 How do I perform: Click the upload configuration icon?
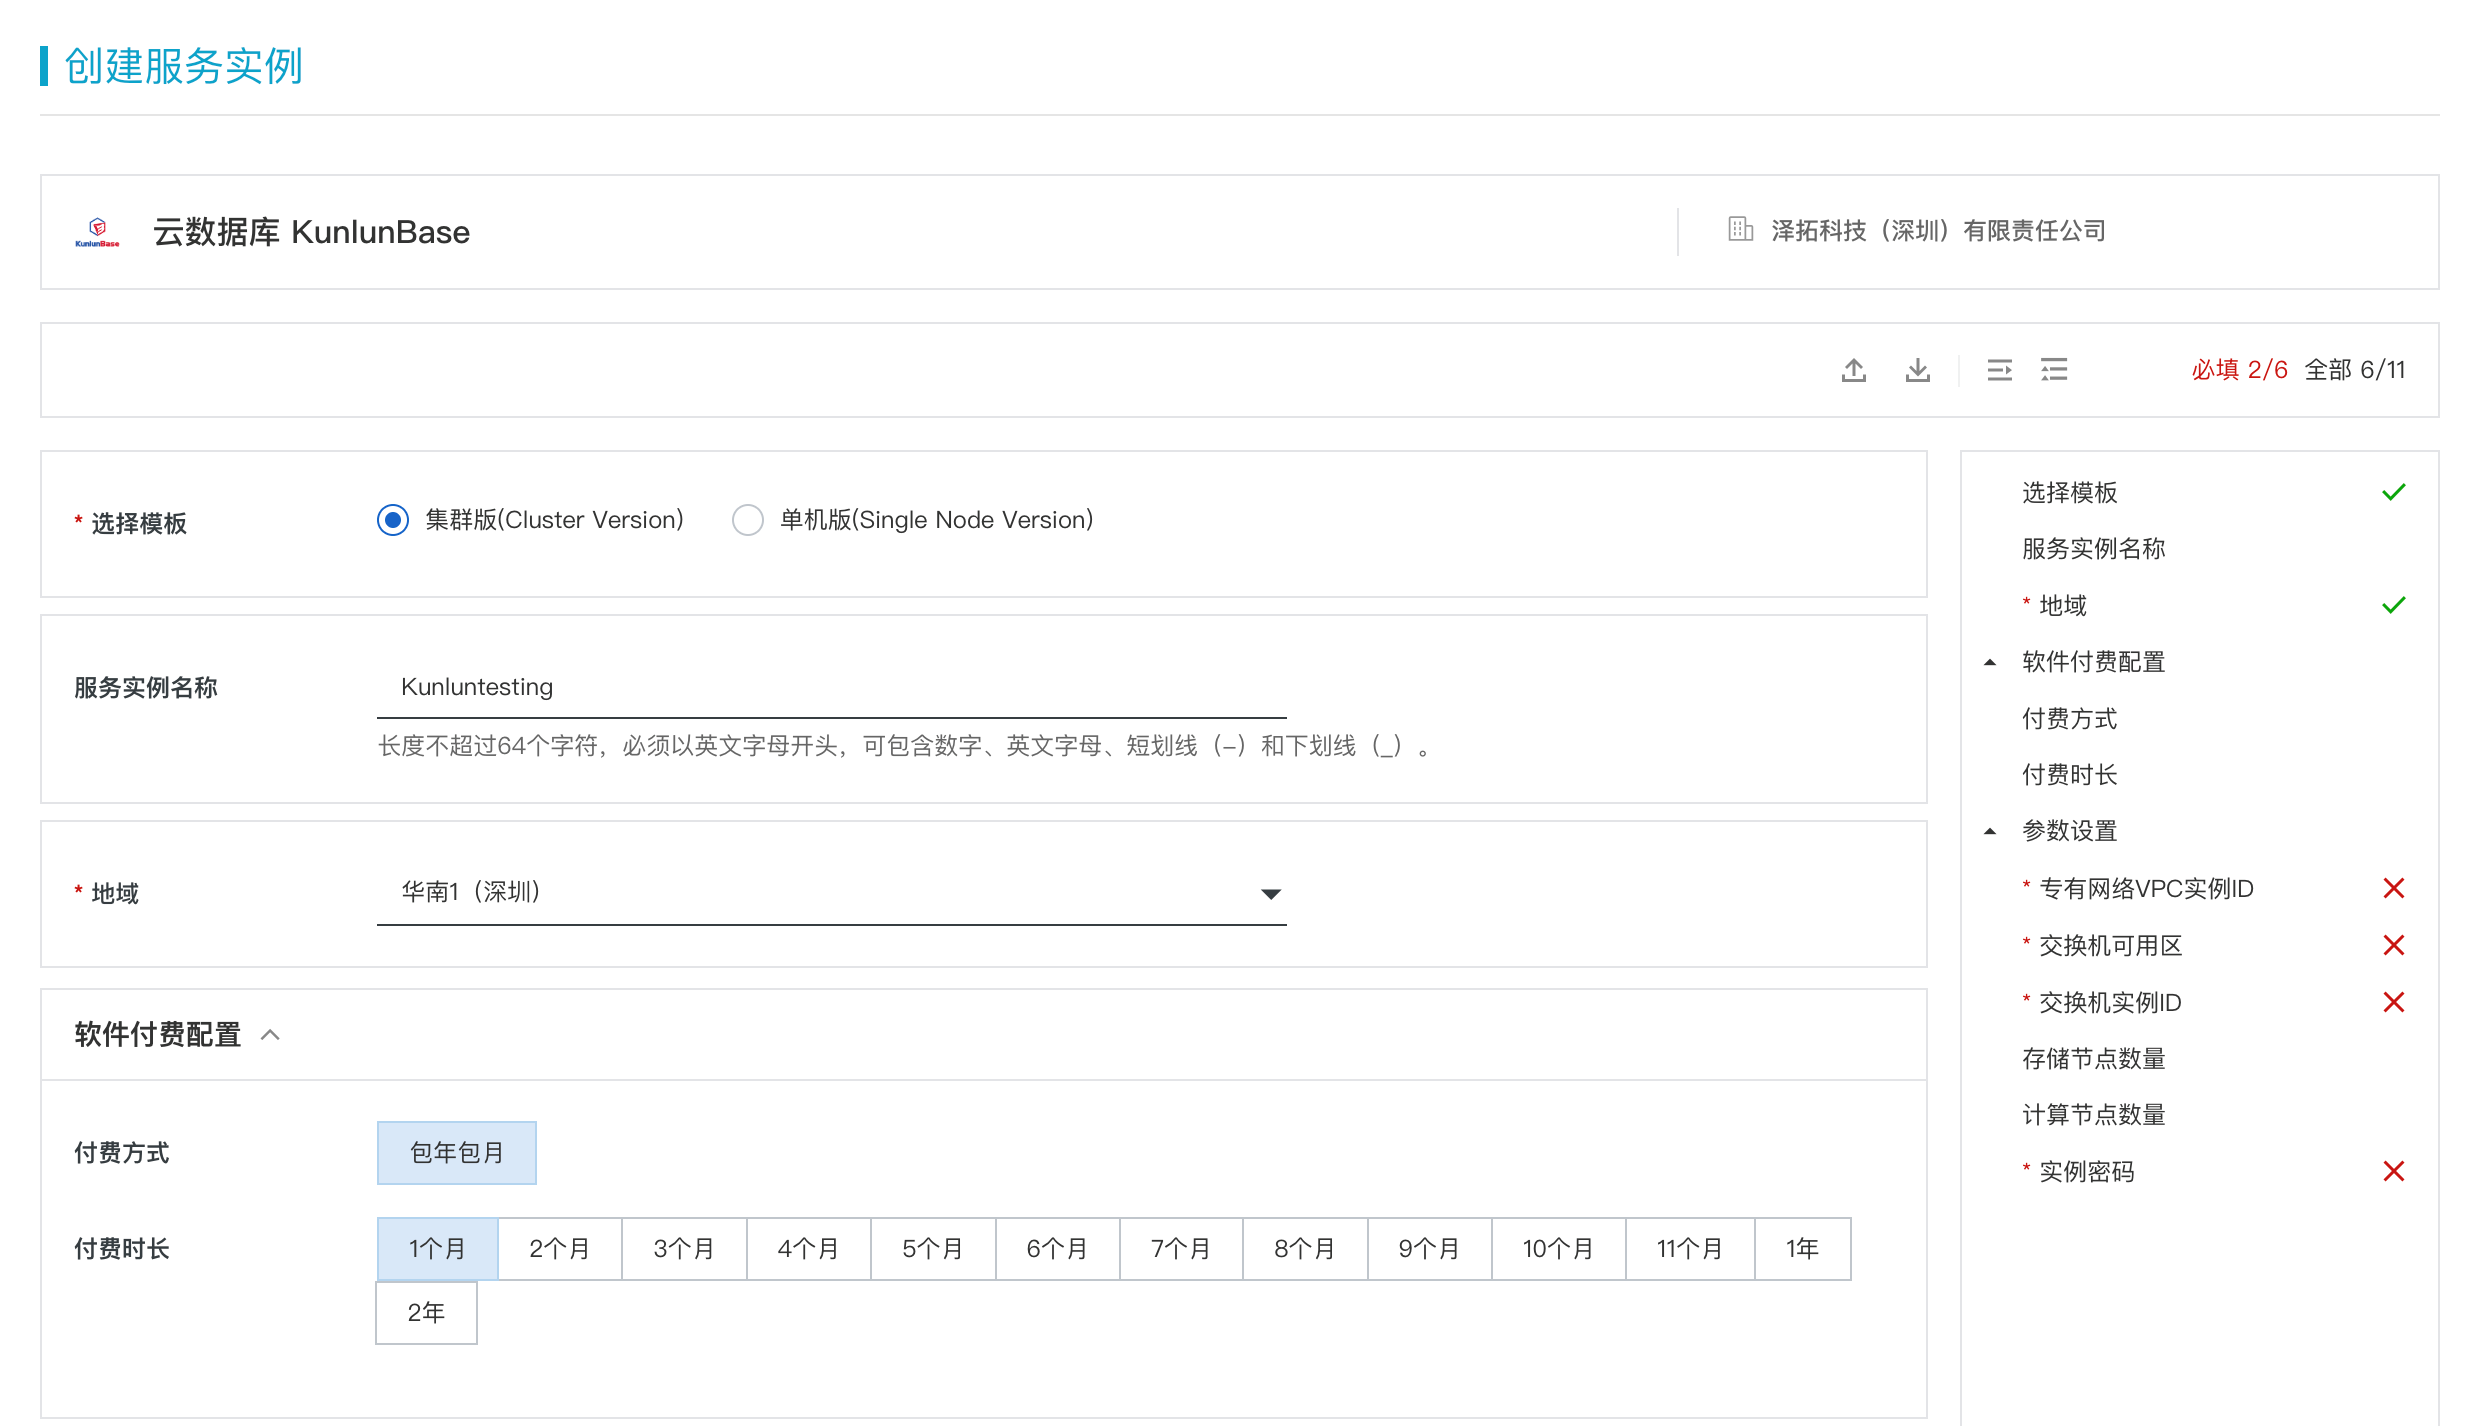coord(1854,370)
